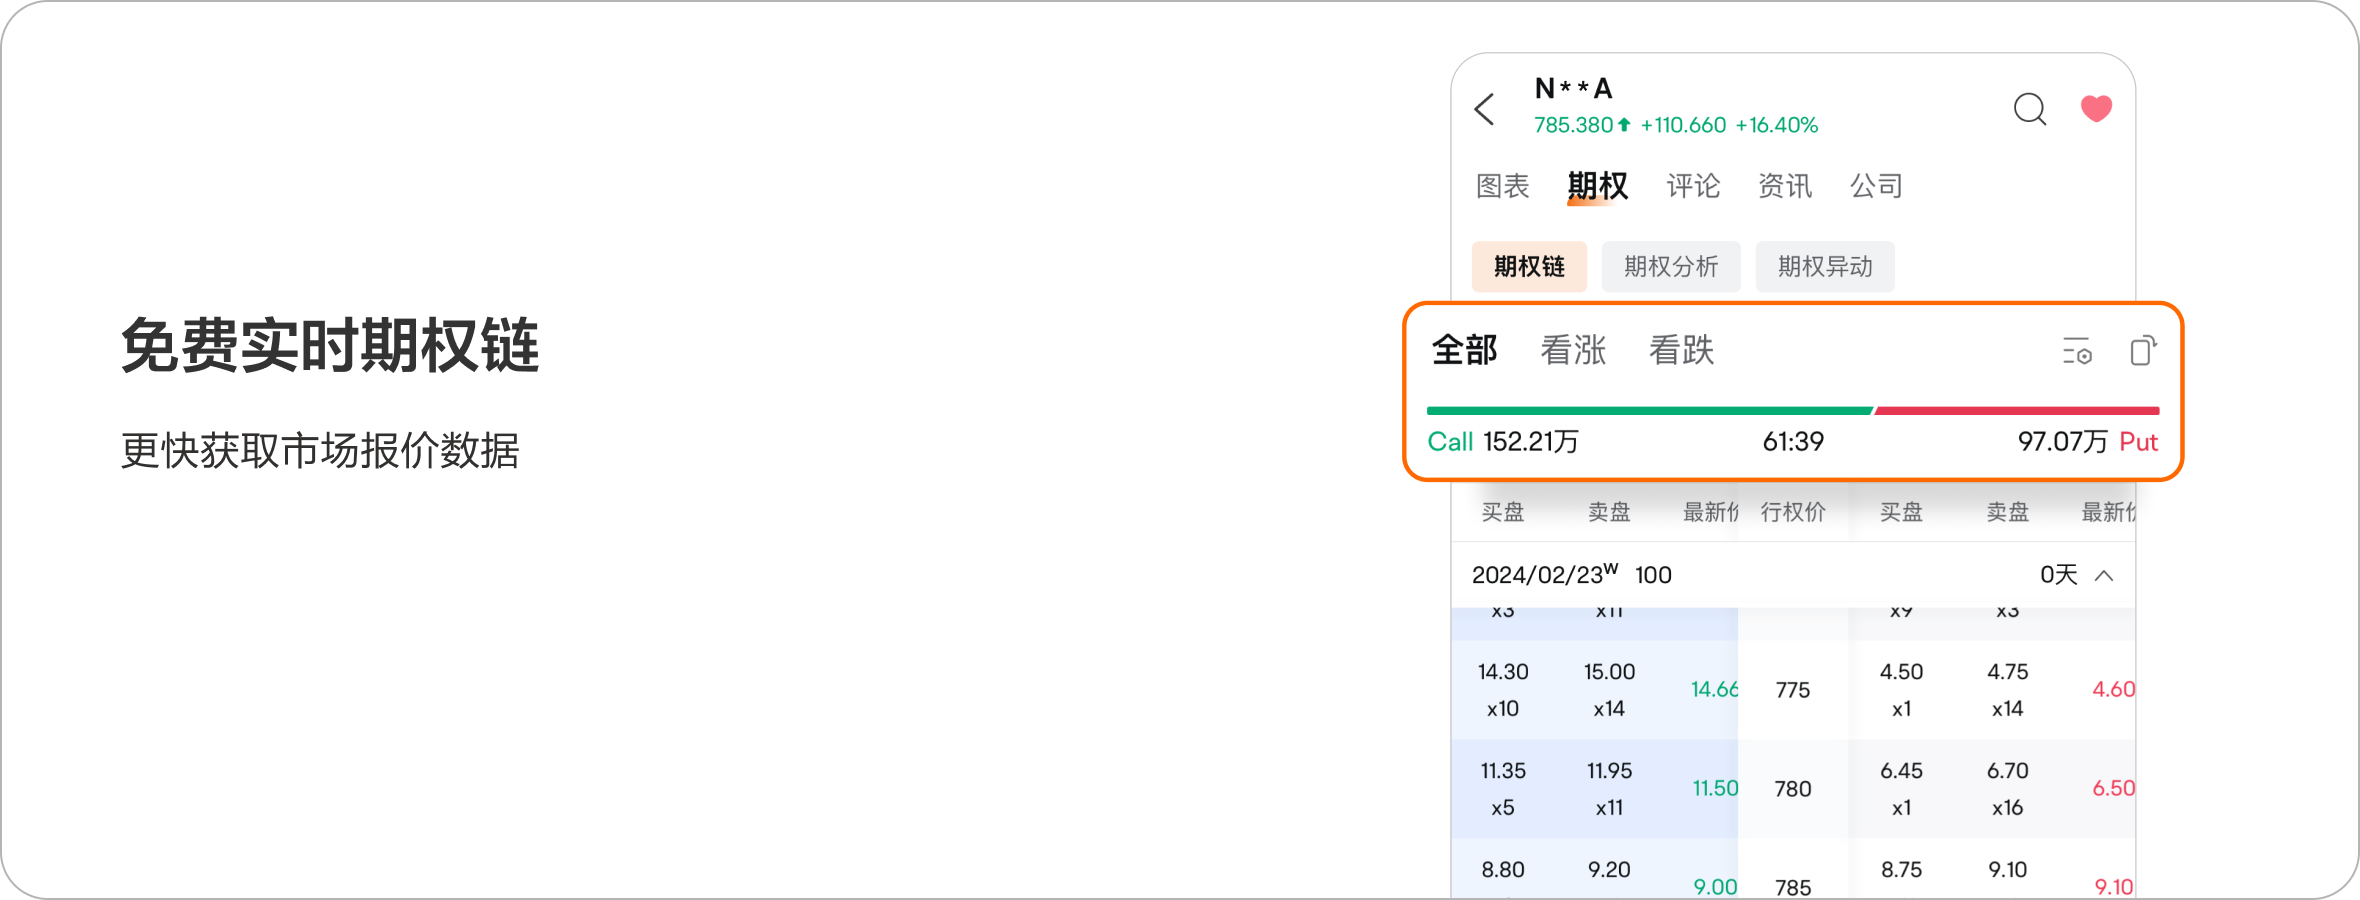Open the 评论 tab

point(1693,186)
